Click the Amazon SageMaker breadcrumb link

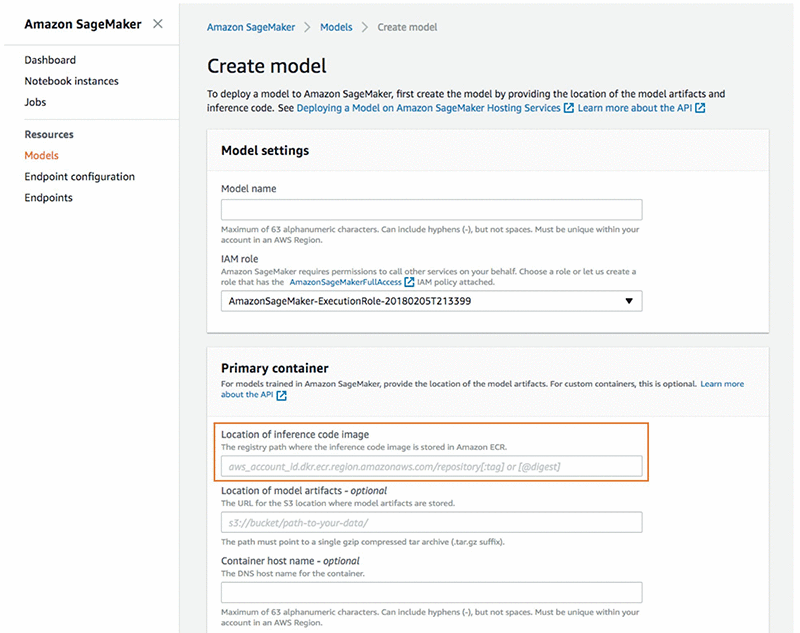tap(257, 27)
